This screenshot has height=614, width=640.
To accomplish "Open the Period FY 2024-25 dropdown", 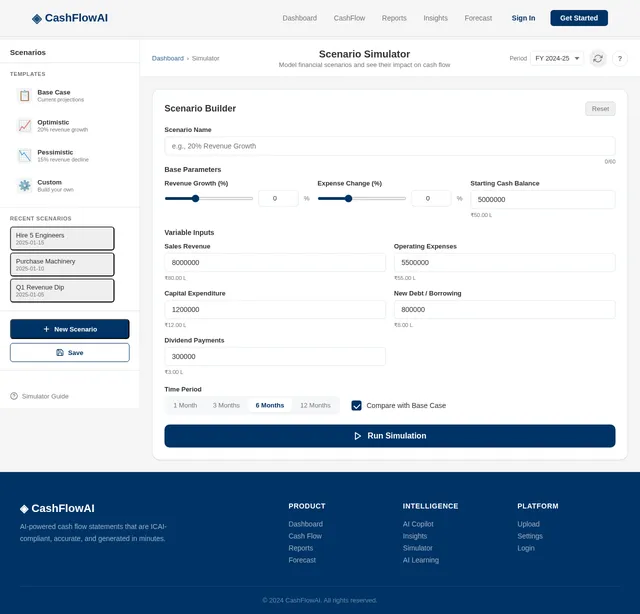I will click(557, 58).
